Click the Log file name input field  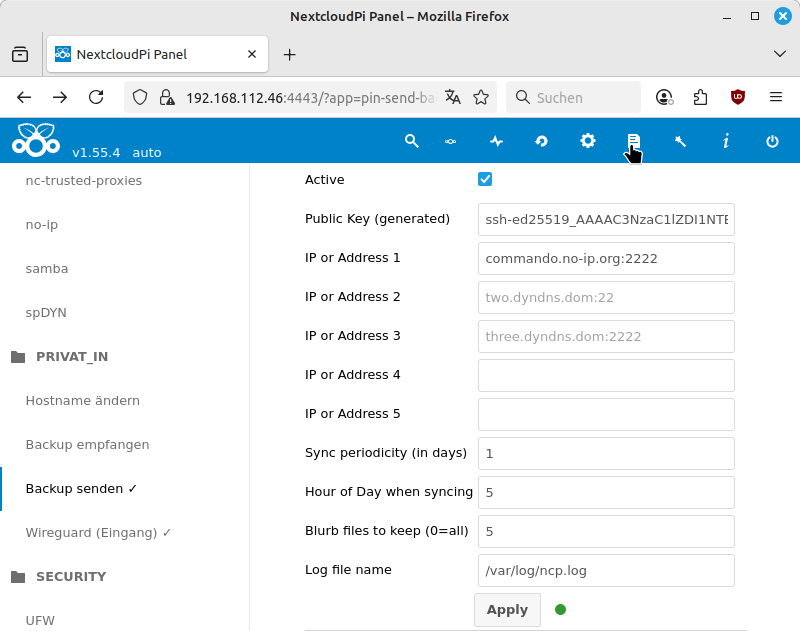(606, 570)
